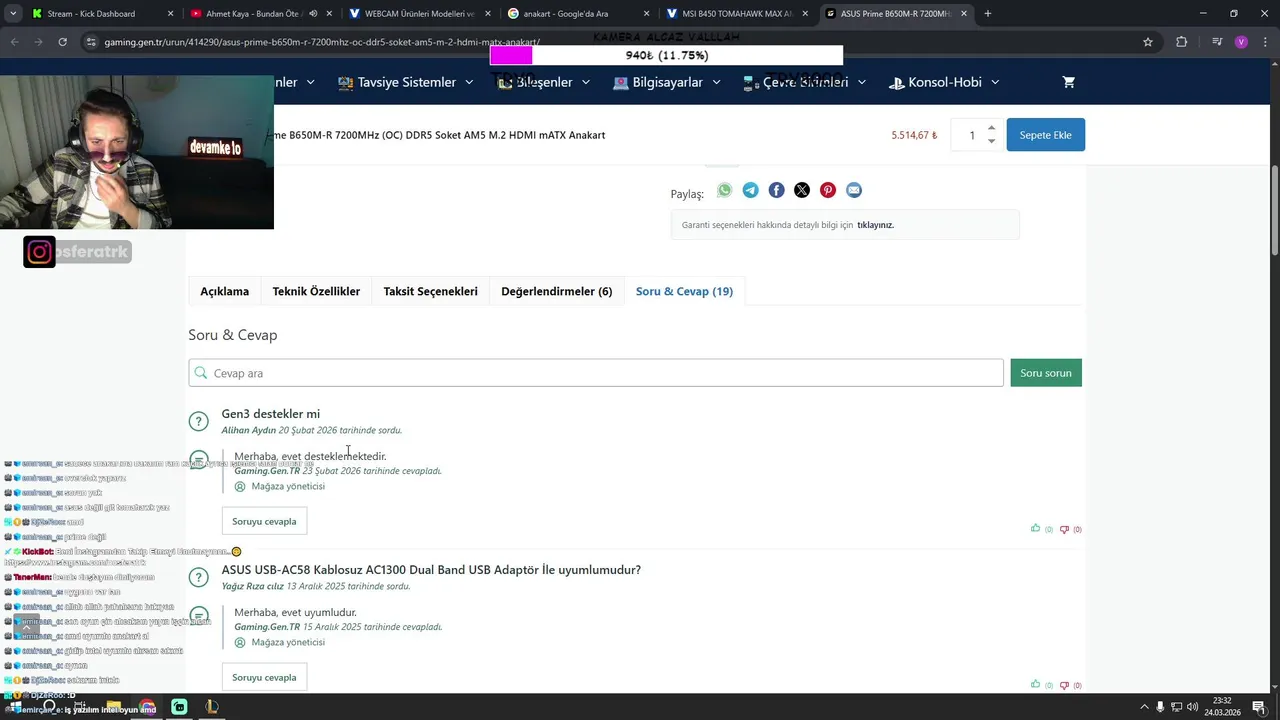Open Chrome from the taskbar
This screenshot has height=720, width=1280.
click(x=147, y=707)
